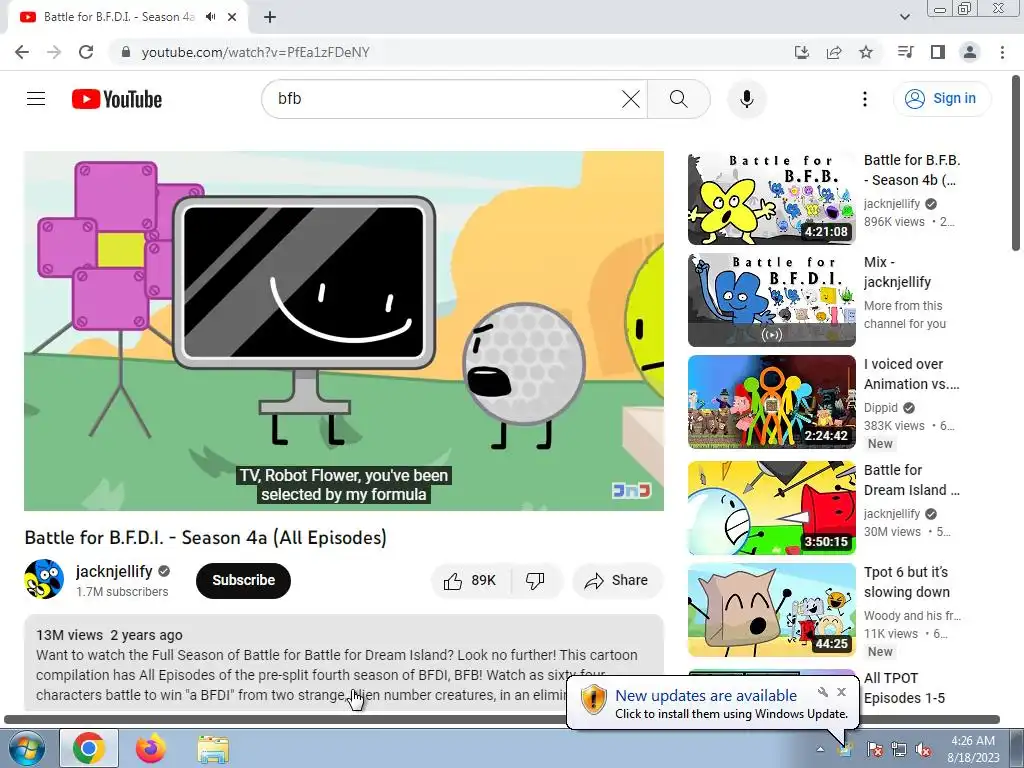This screenshot has width=1024, height=768.
Task: Focus the address bar URL
Action: point(255,52)
